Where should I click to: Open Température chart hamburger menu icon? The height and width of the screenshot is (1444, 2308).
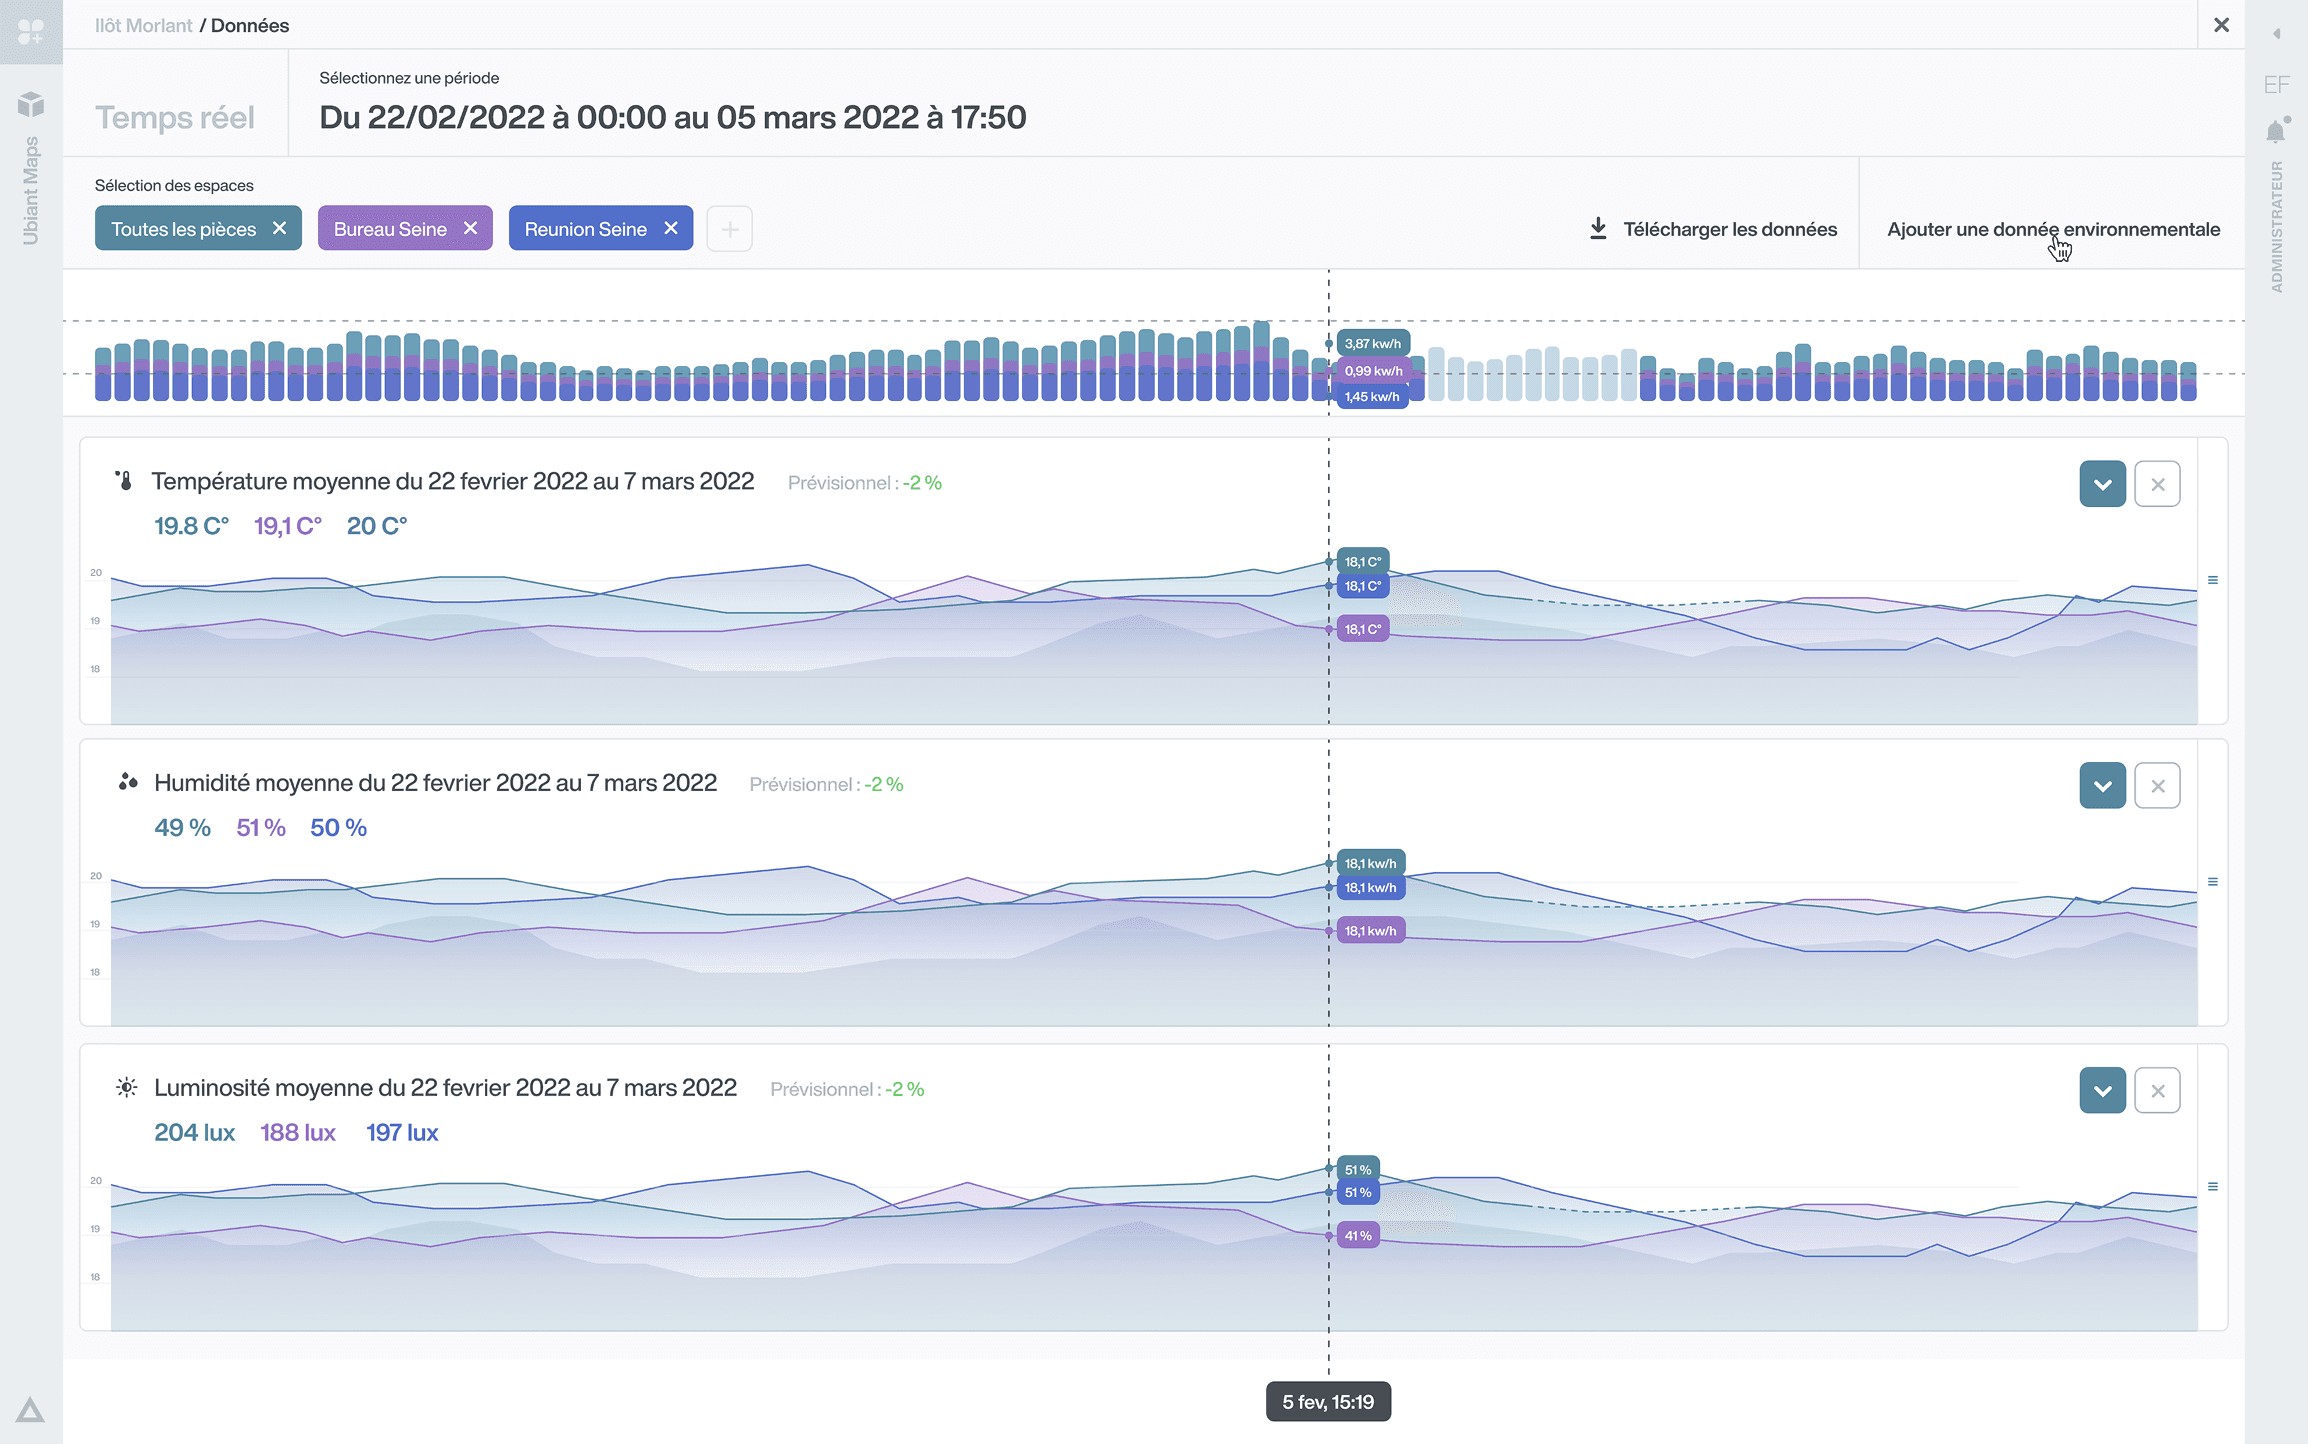(2213, 580)
